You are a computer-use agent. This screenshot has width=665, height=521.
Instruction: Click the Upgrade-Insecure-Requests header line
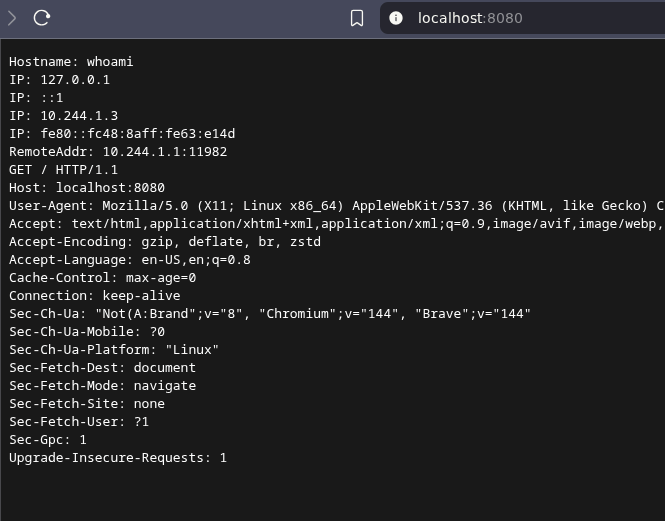click(x=118, y=458)
